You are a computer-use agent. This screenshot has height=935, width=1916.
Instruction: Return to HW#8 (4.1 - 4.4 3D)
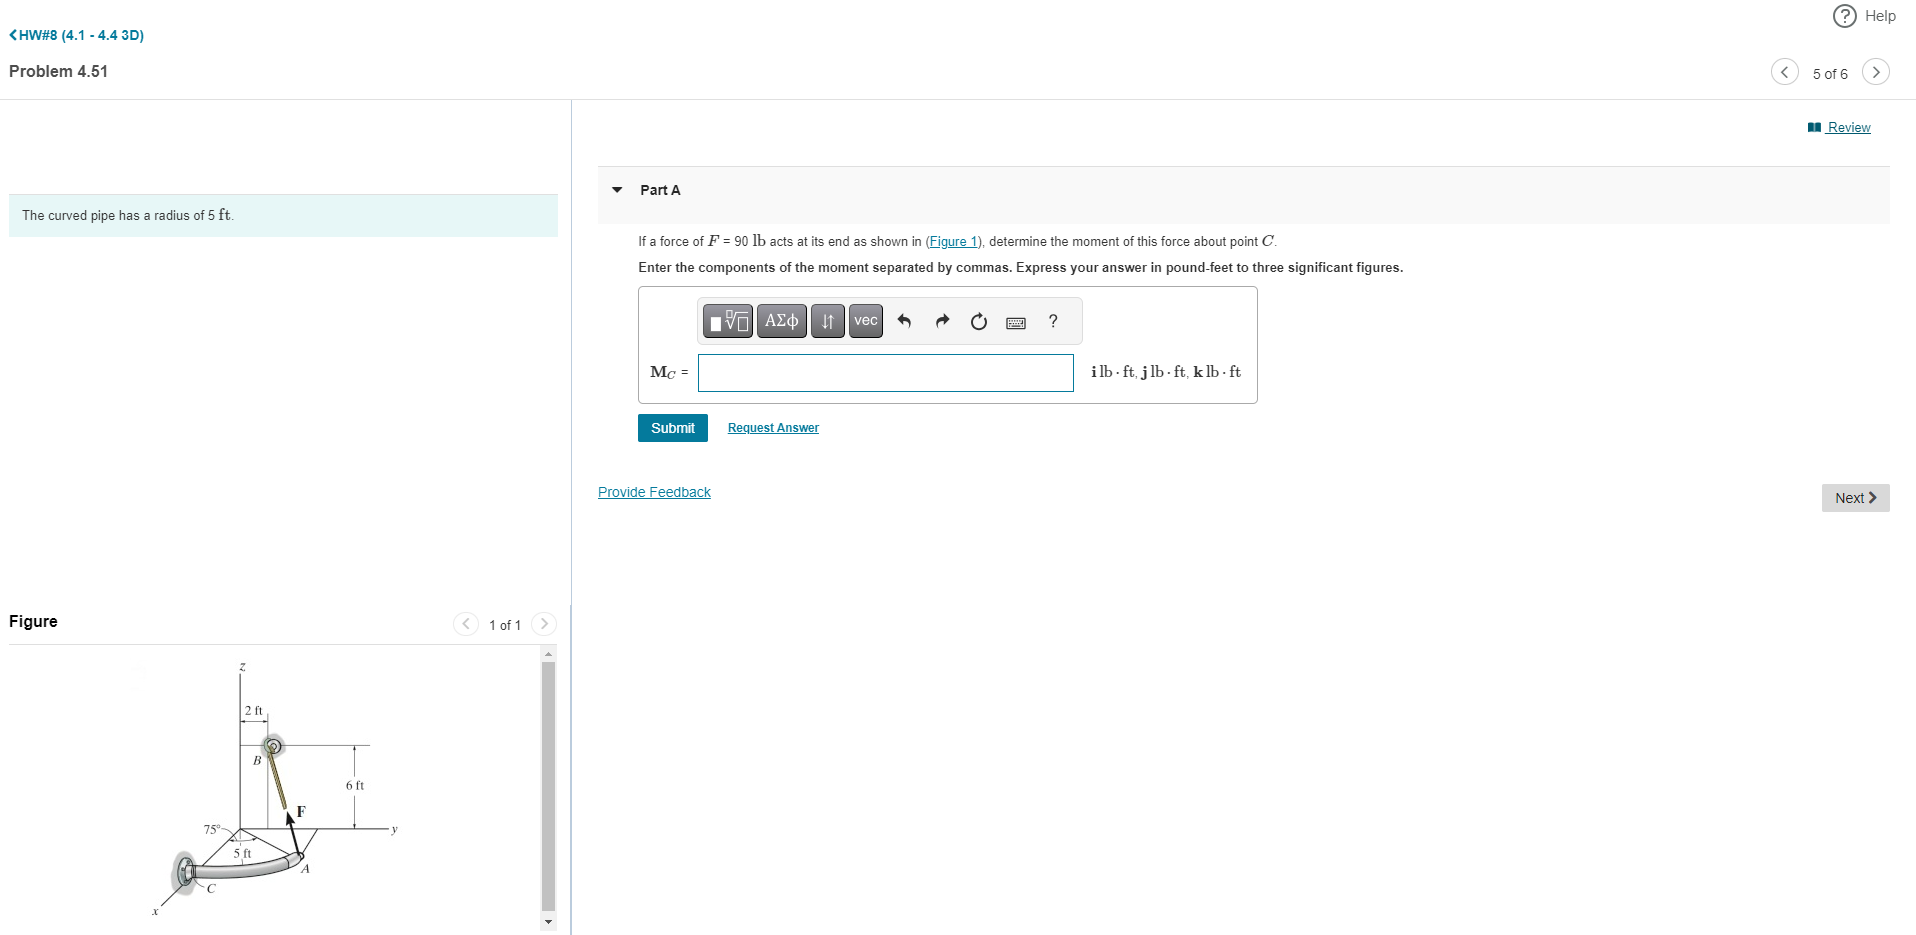pos(75,35)
